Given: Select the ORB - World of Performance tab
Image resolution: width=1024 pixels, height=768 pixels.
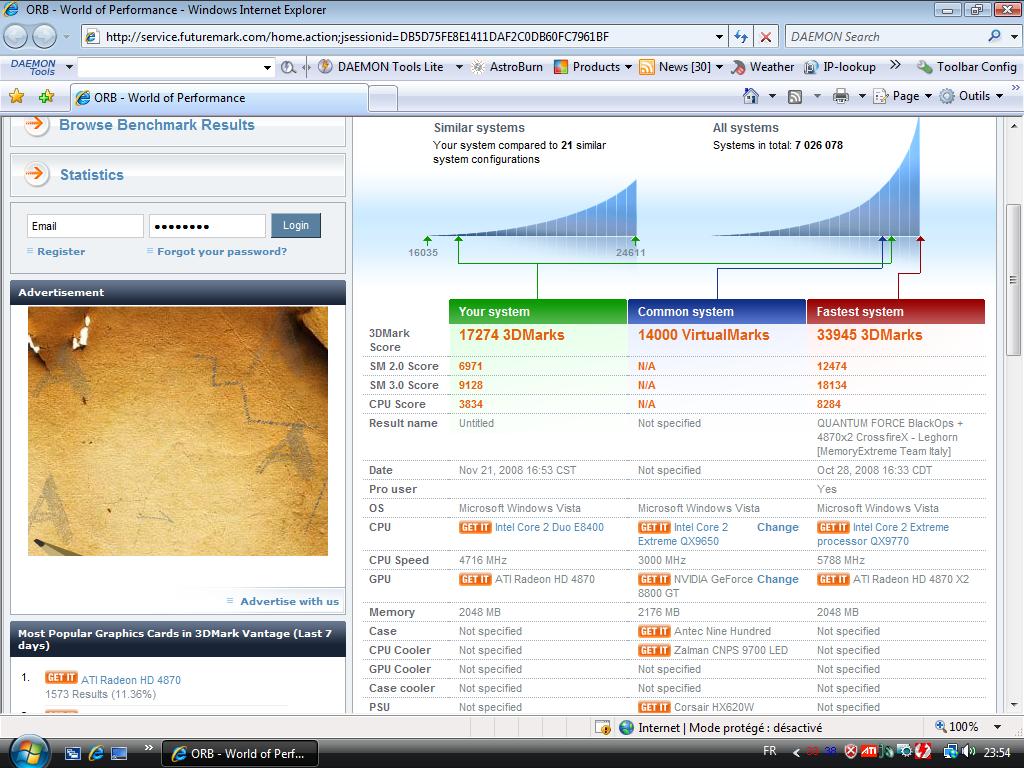Looking at the screenshot, I should tap(219, 97).
